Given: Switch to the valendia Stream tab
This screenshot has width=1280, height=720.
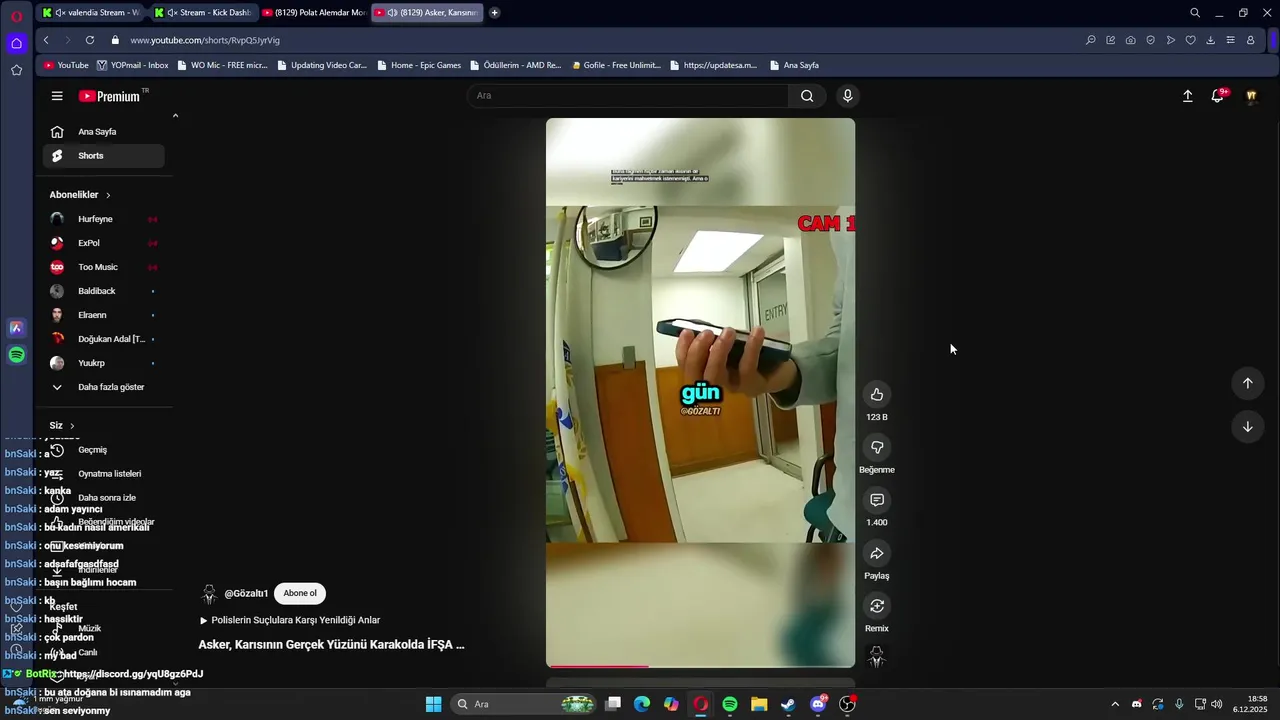Looking at the screenshot, I should (x=90, y=13).
